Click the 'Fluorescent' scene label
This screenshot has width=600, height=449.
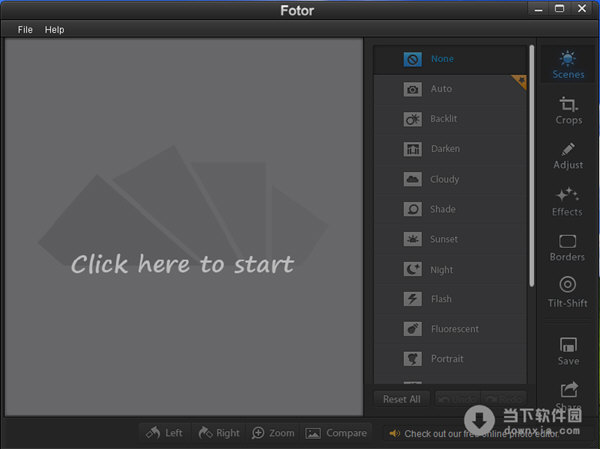(x=455, y=329)
